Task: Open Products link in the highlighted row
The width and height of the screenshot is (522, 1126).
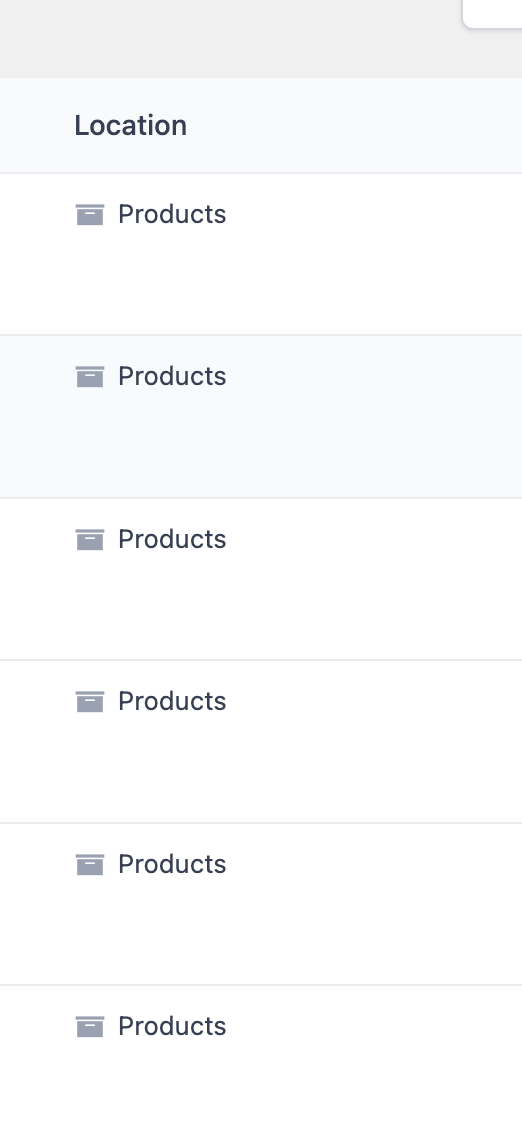Action: click(x=172, y=376)
